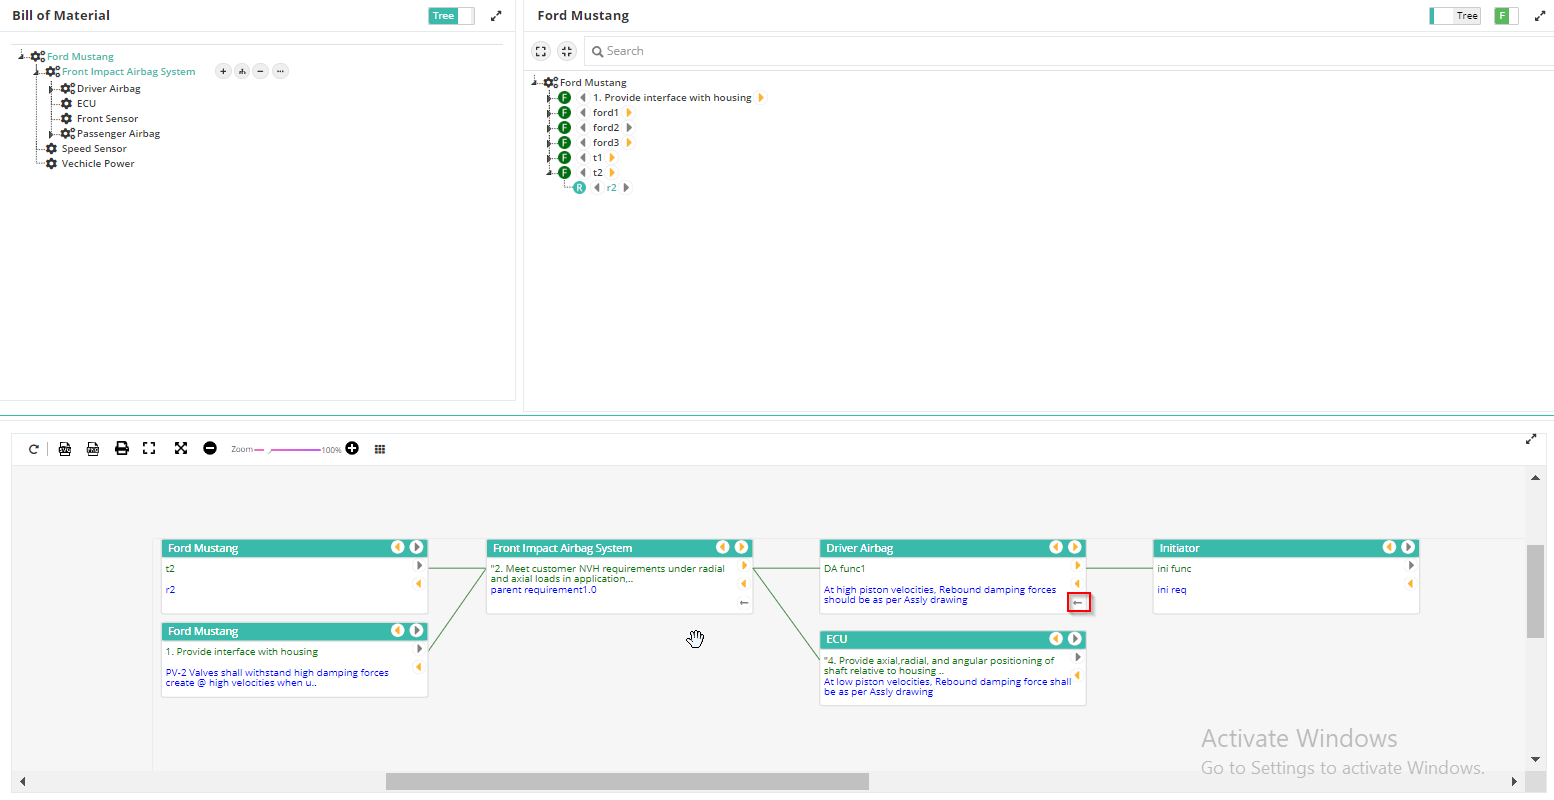Click 'ini req' requirement in Initiator card
This screenshot has height=800, width=1554.
1172,590
